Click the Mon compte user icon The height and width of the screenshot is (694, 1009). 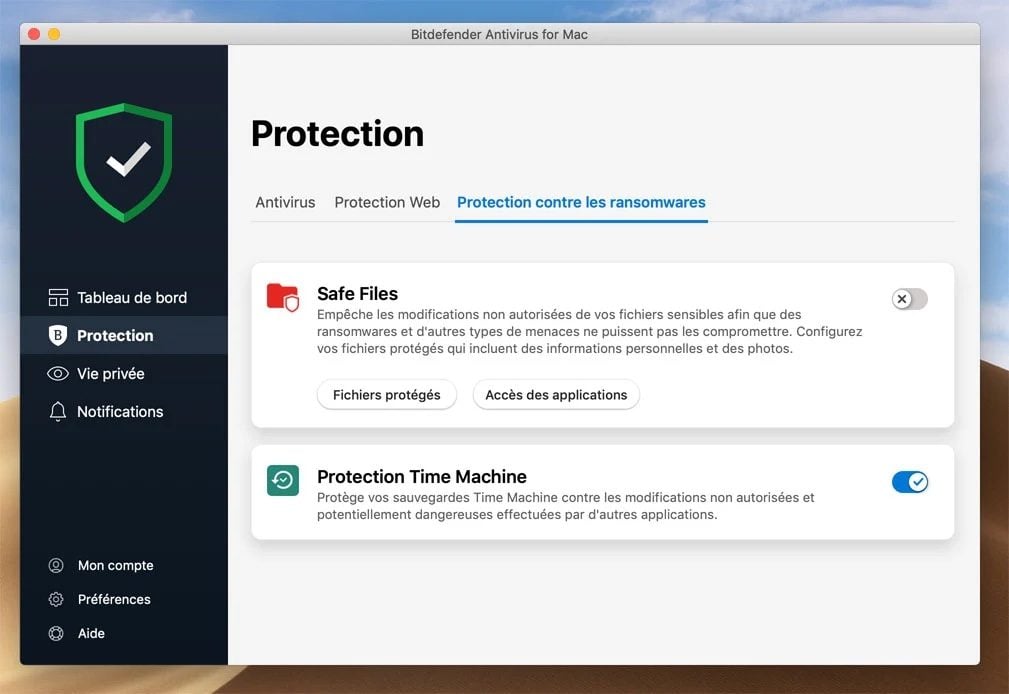point(56,565)
